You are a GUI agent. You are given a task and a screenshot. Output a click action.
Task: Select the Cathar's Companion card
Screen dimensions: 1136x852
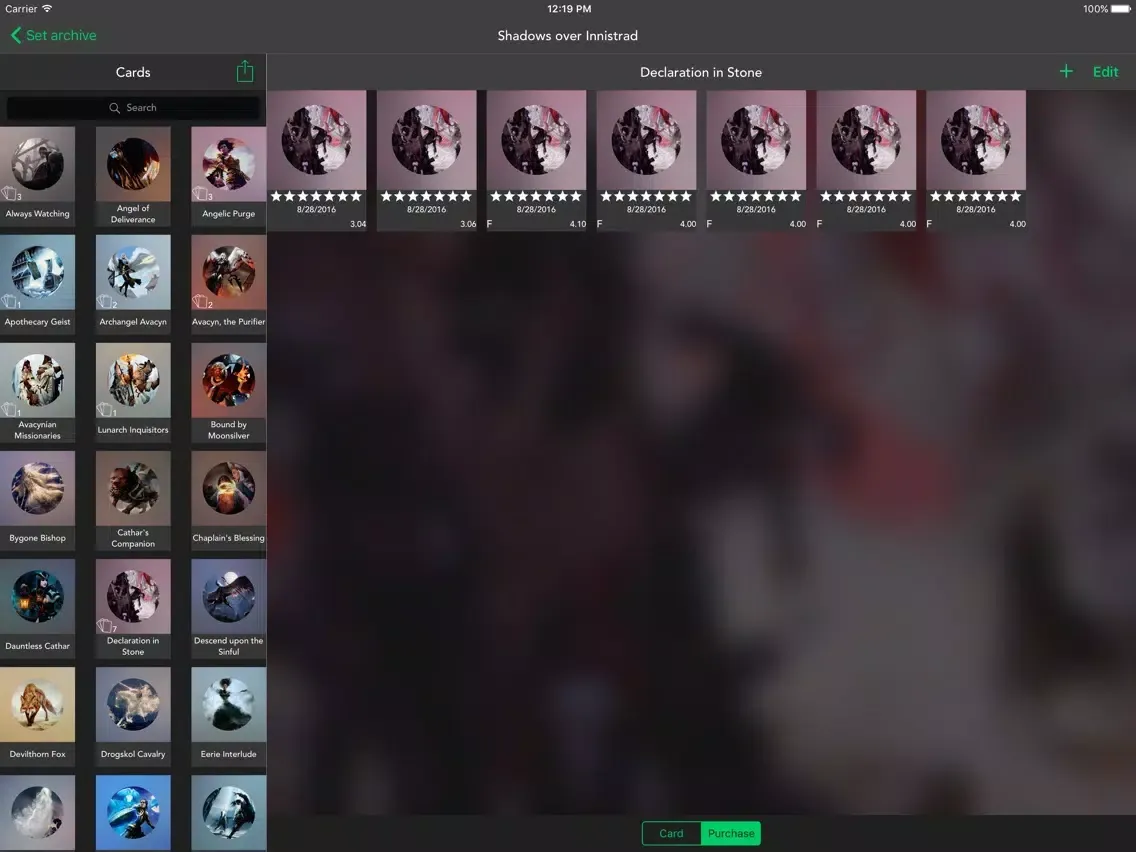[x=133, y=500]
